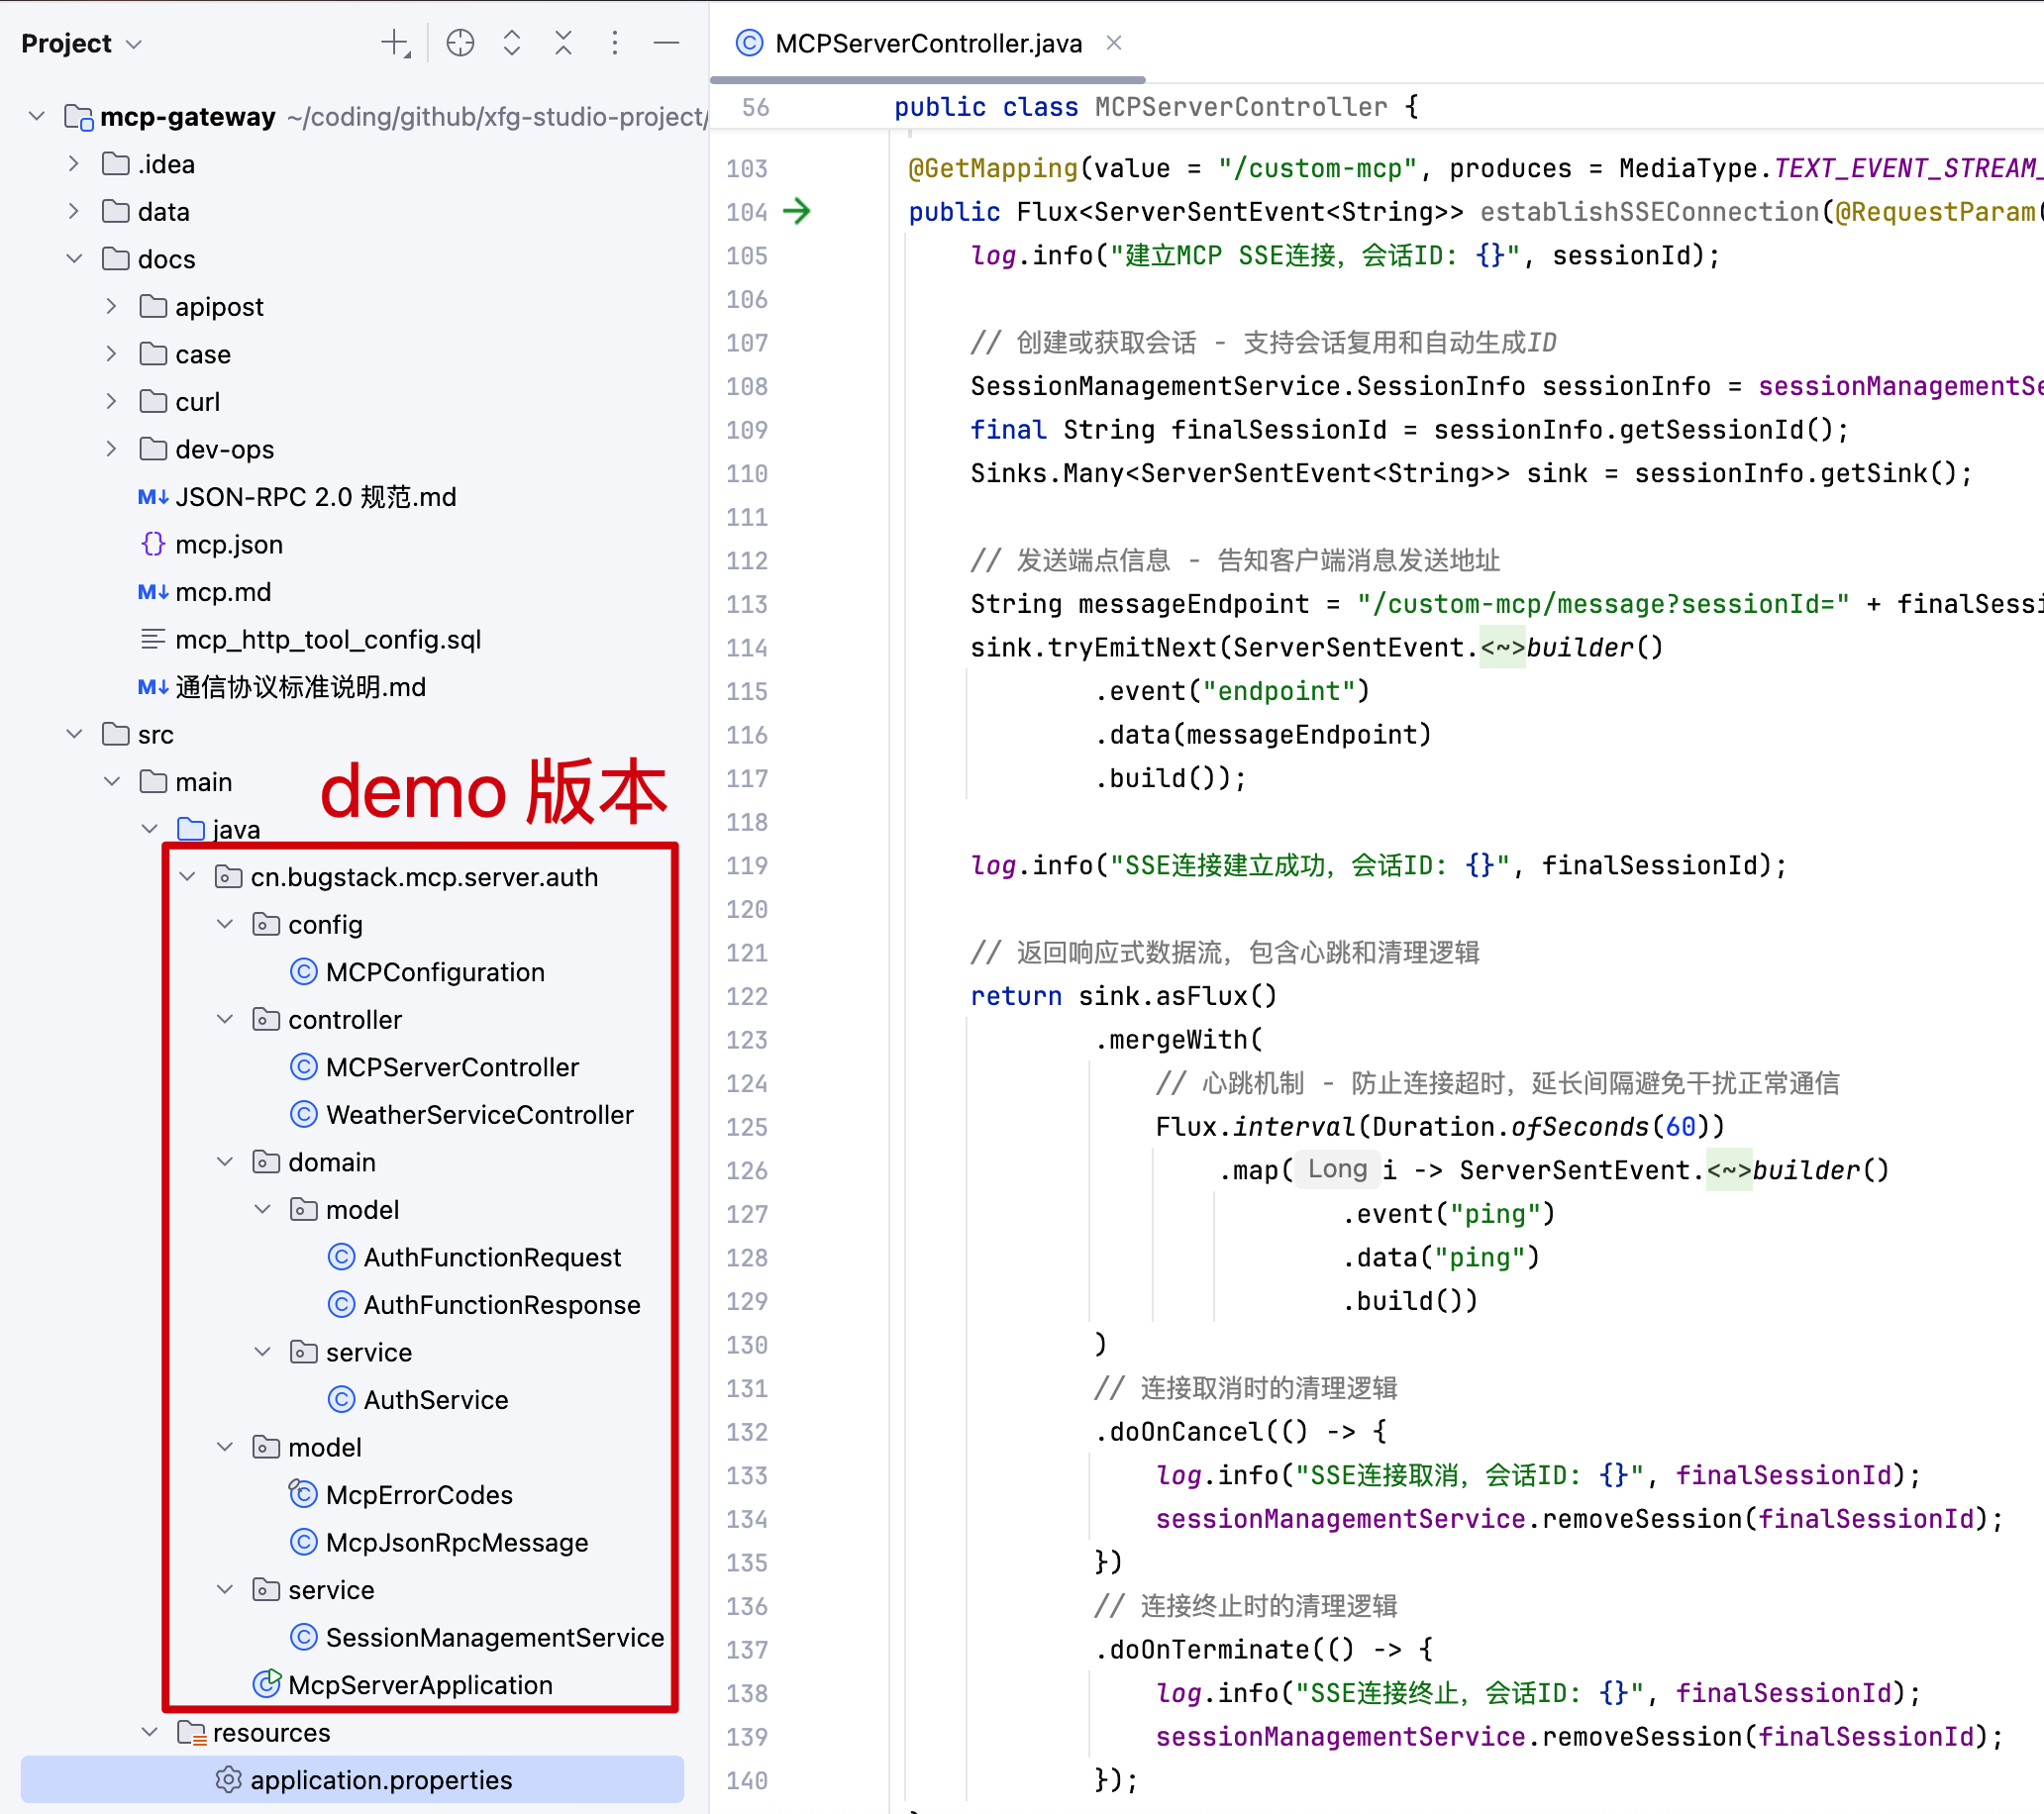The height and width of the screenshot is (1814, 2044).
Task: Expand the .idea folder
Action: point(73,164)
